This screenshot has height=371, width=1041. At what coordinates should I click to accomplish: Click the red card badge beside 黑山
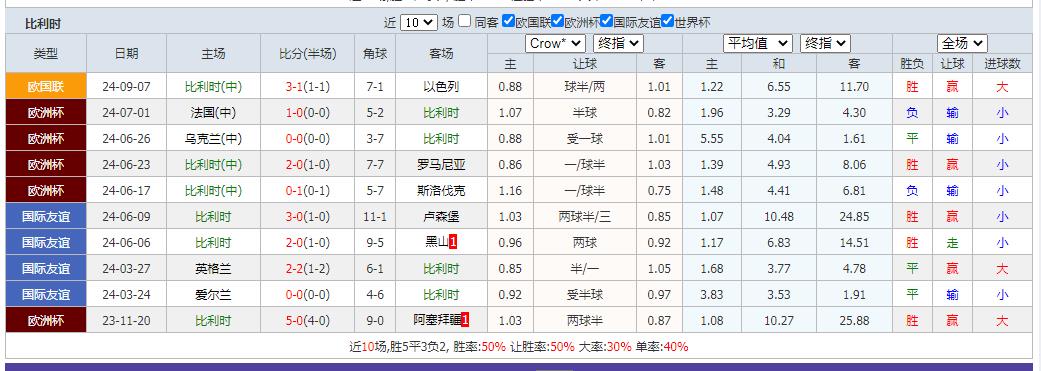(x=453, y=242)
